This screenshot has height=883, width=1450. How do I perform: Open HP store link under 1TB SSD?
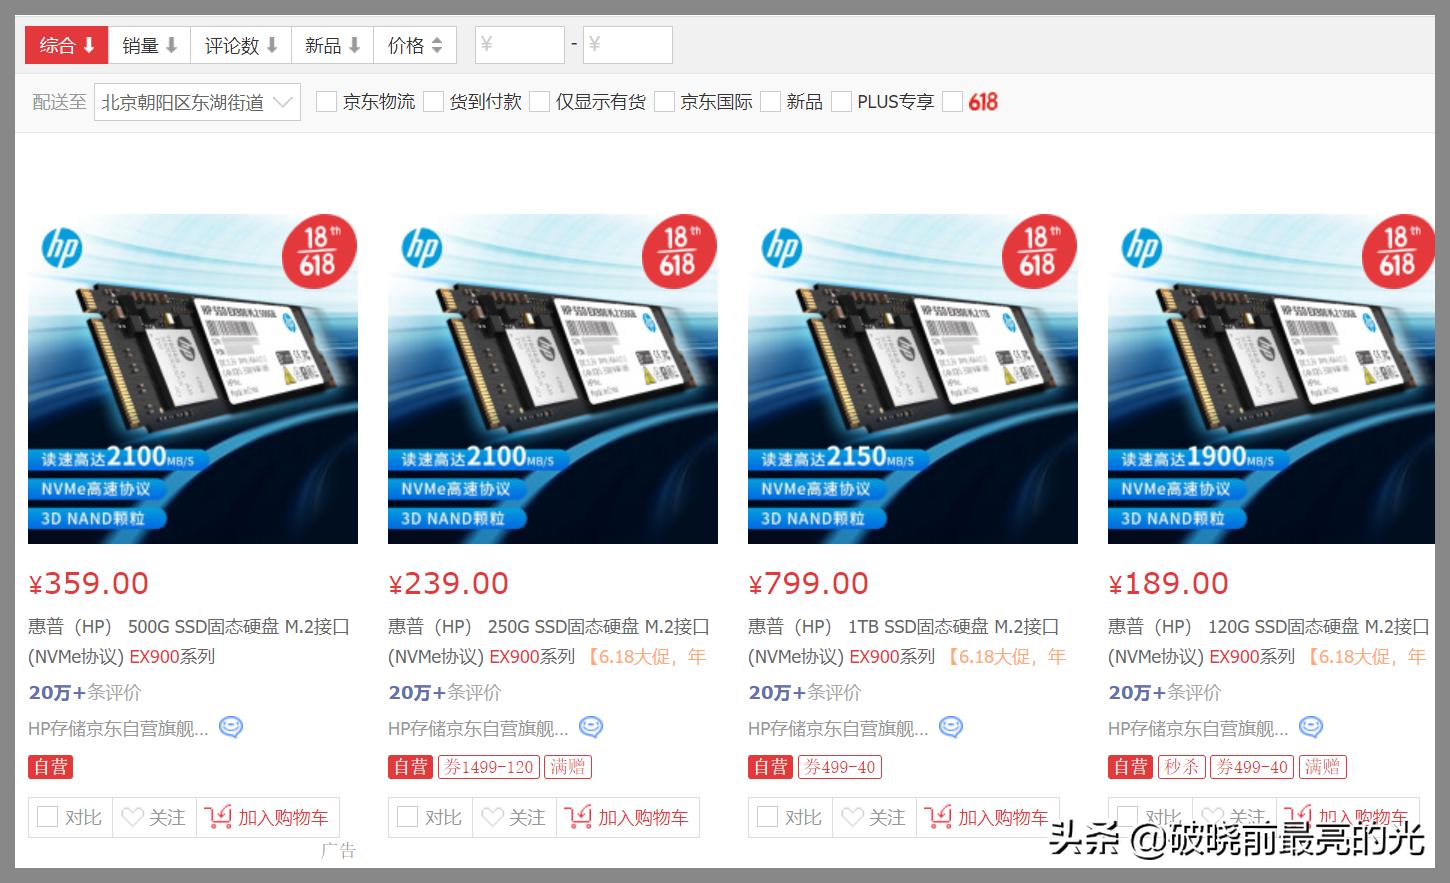point(838,729)
